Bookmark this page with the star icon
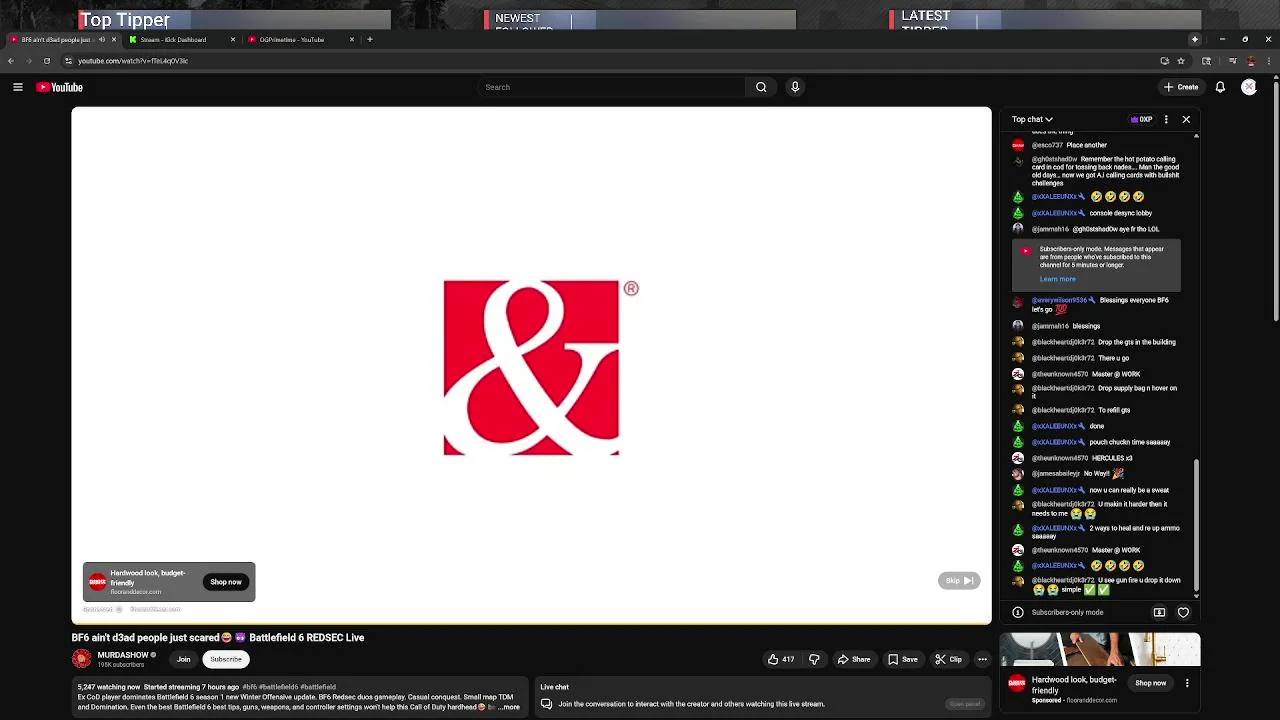This screenshot has width=1280, height=720. pos(1180,61)
